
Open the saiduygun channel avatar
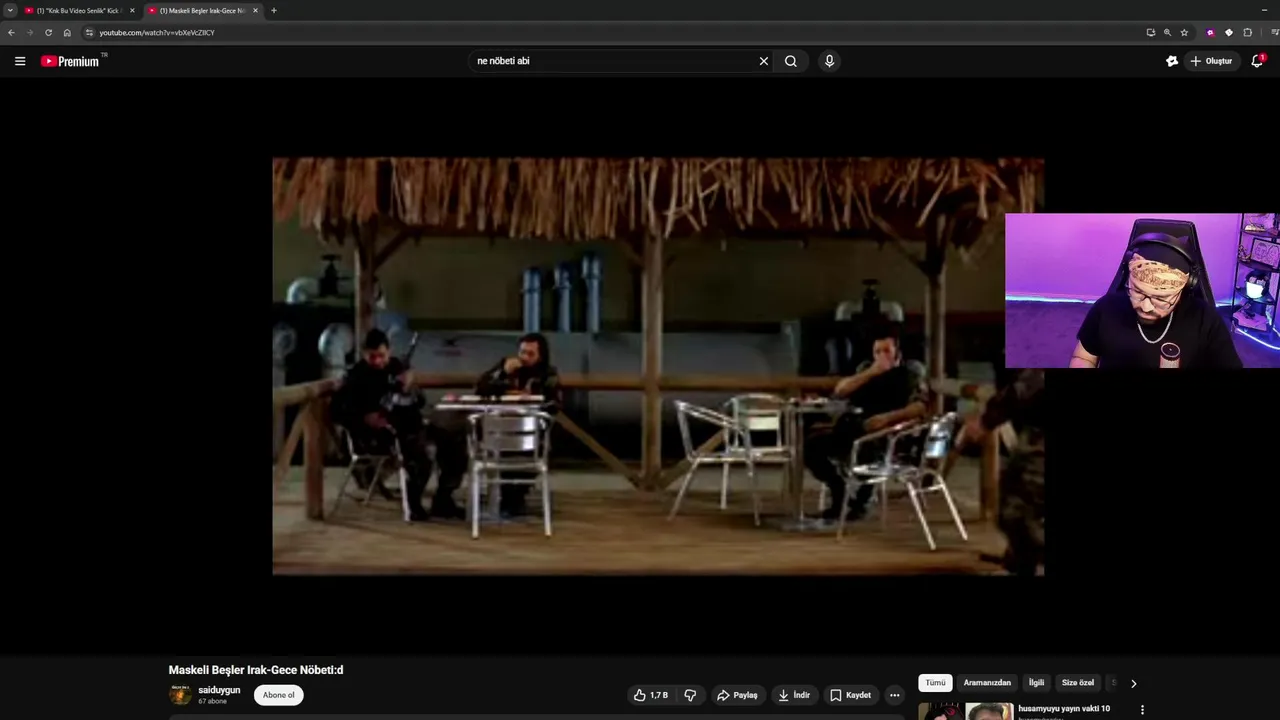tap(180, 695)
